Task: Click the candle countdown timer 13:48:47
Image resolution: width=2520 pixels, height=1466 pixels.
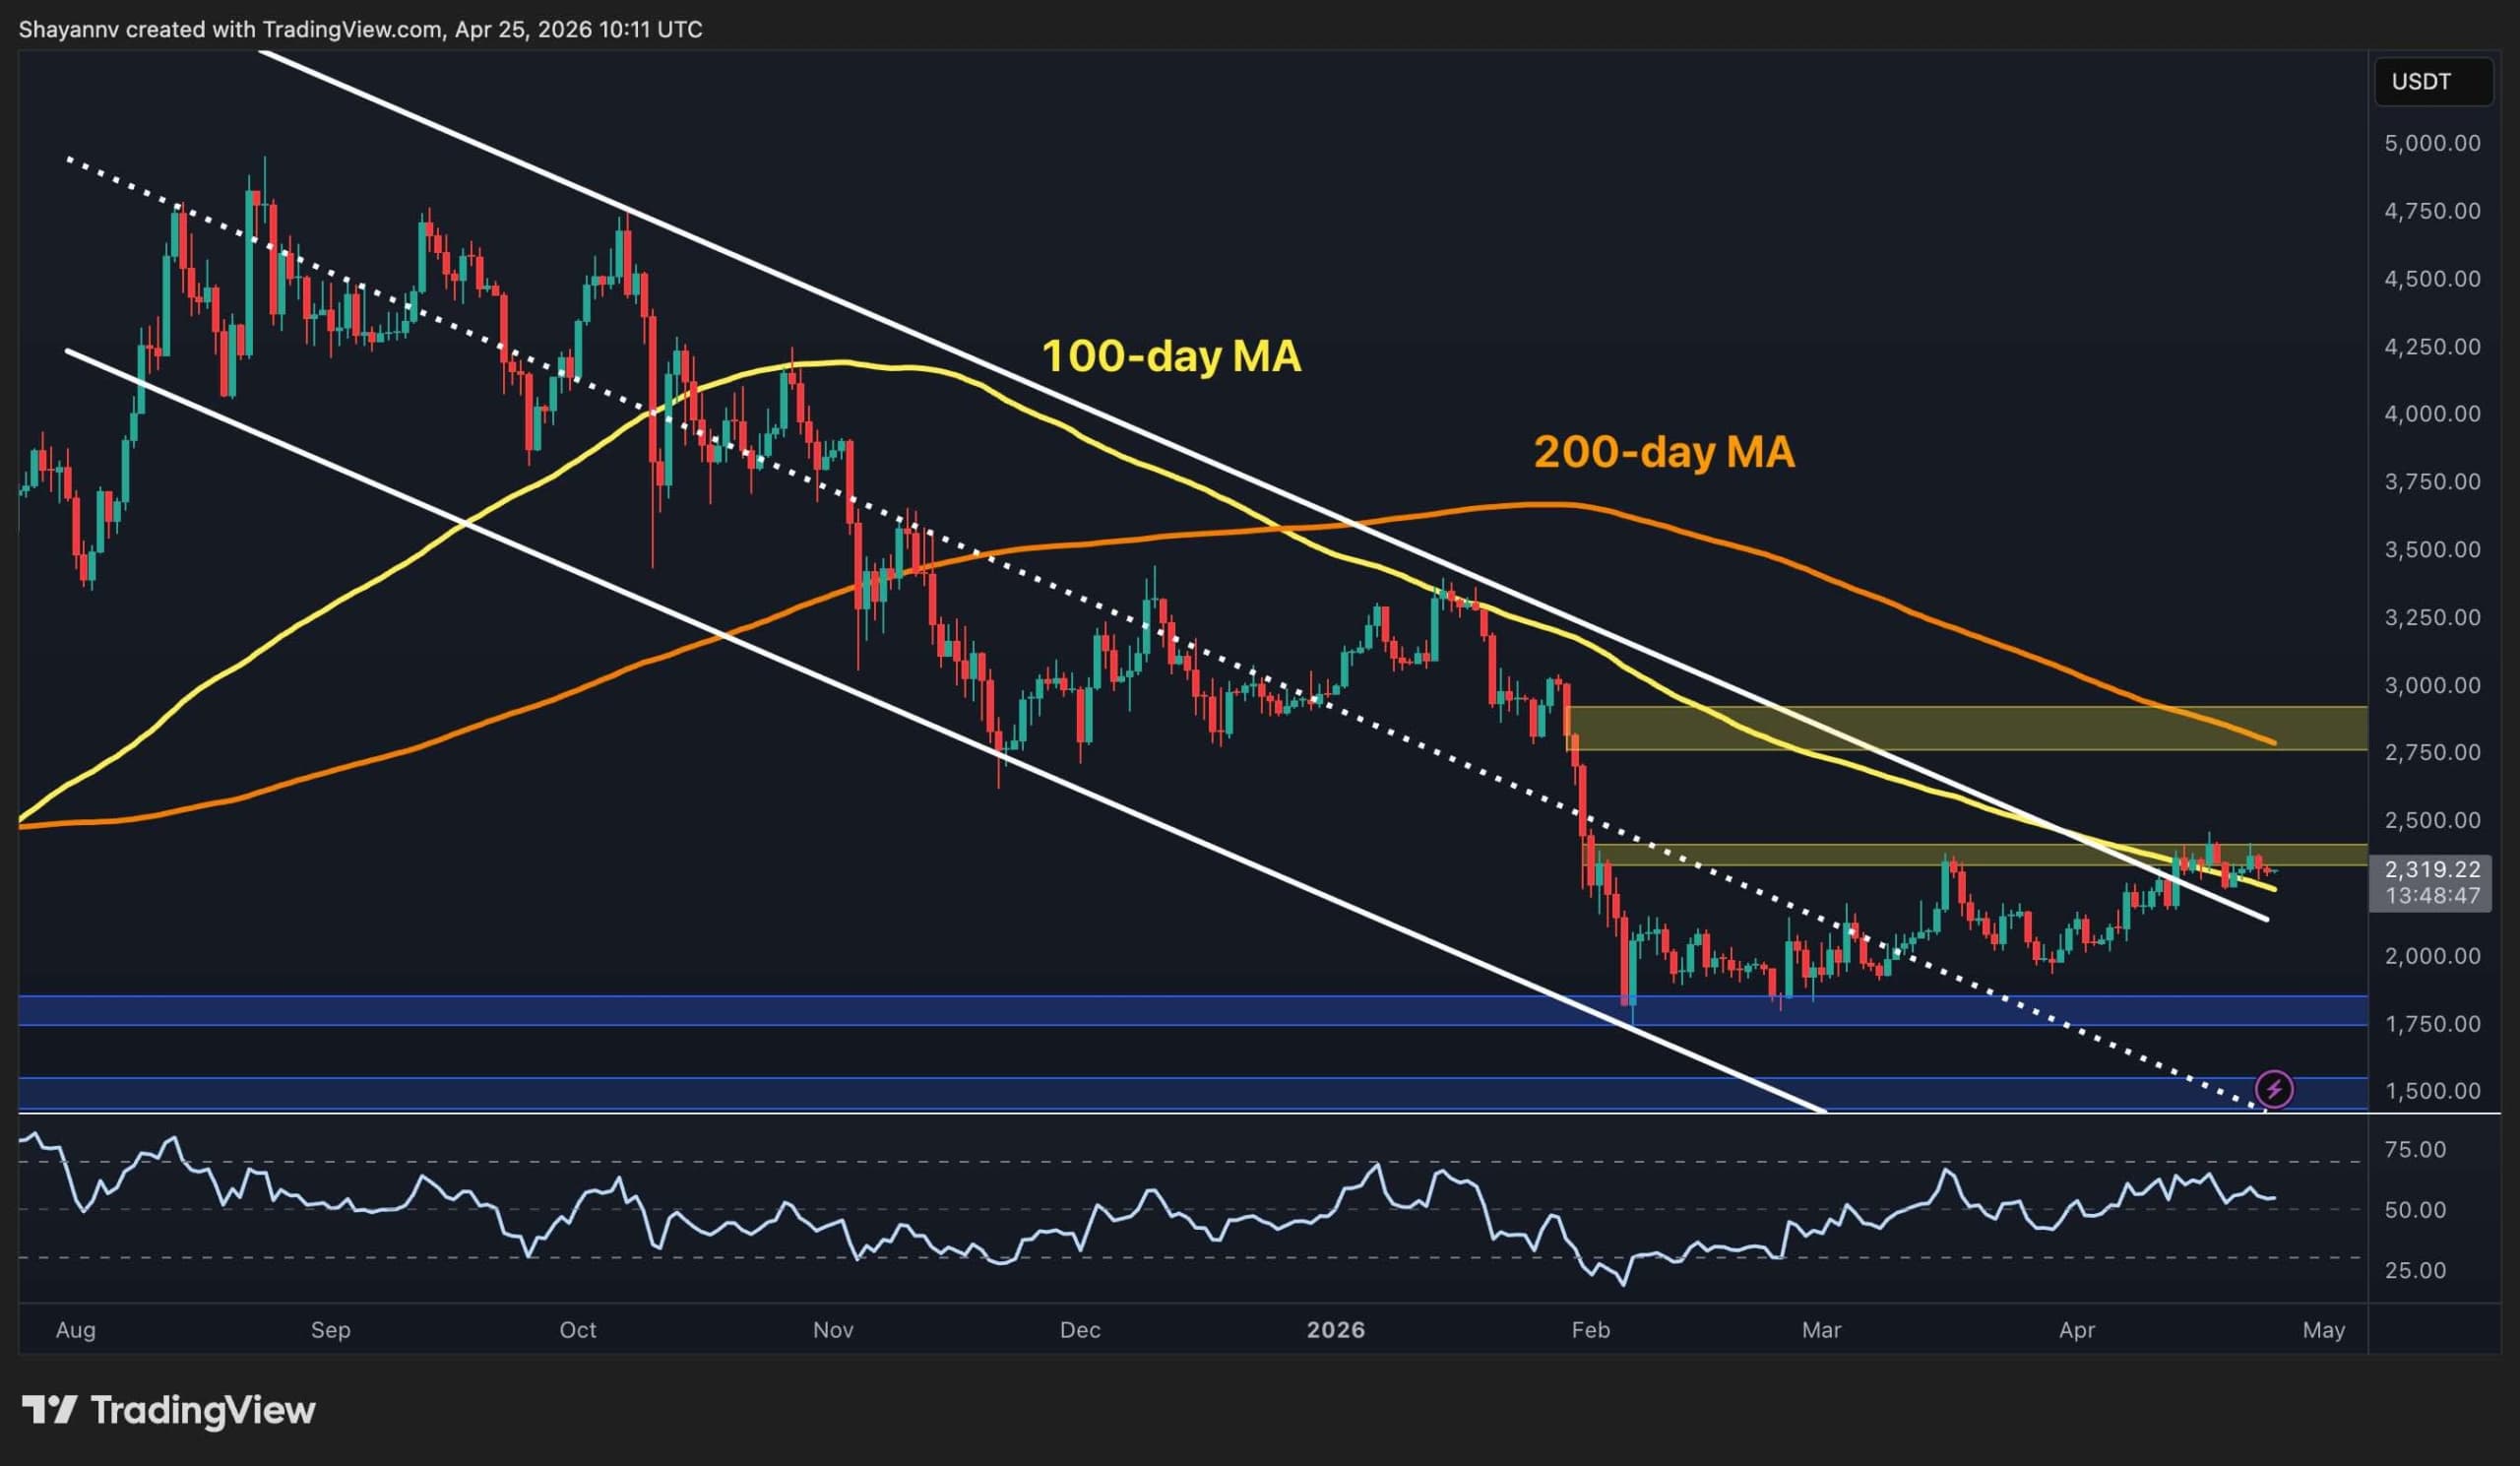Action: tap(2433, 897)
